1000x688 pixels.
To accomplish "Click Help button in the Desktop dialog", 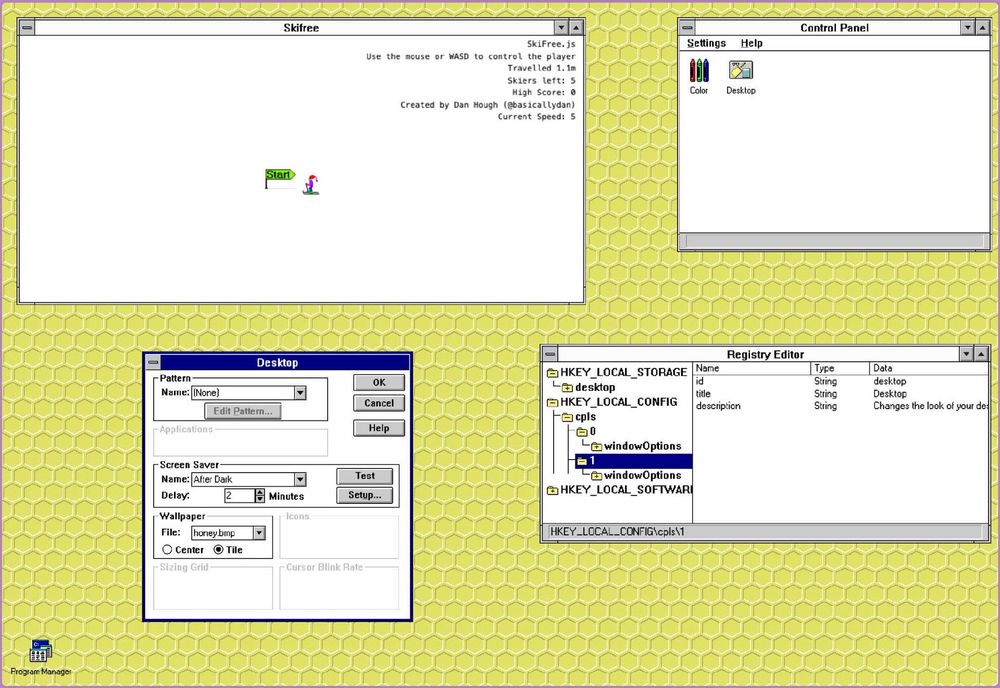I will point(379,428).
